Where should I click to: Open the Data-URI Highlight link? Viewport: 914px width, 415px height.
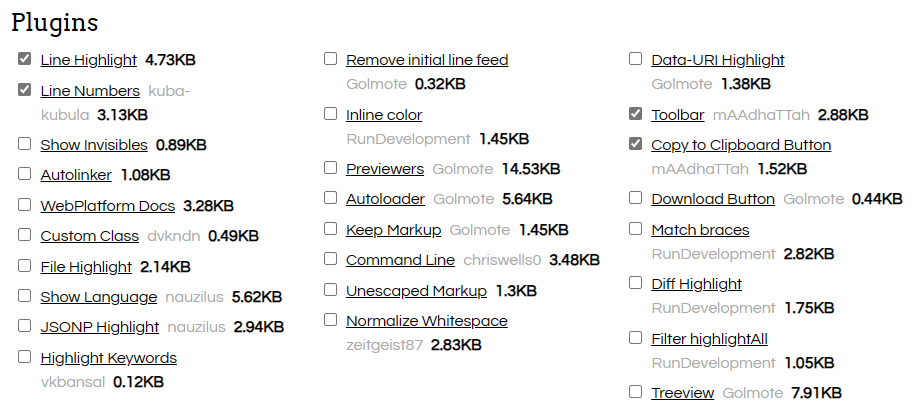coord(717,60)
